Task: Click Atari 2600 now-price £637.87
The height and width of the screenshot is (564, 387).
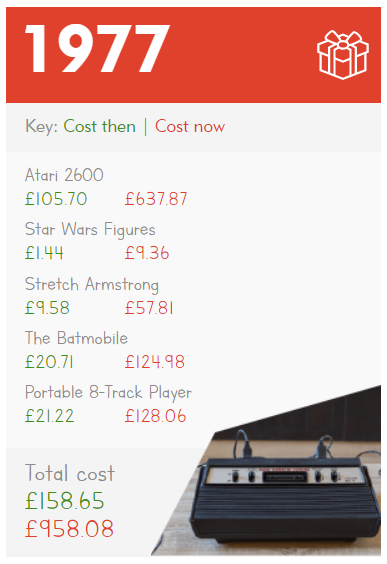Action: (x=156, y=199)
